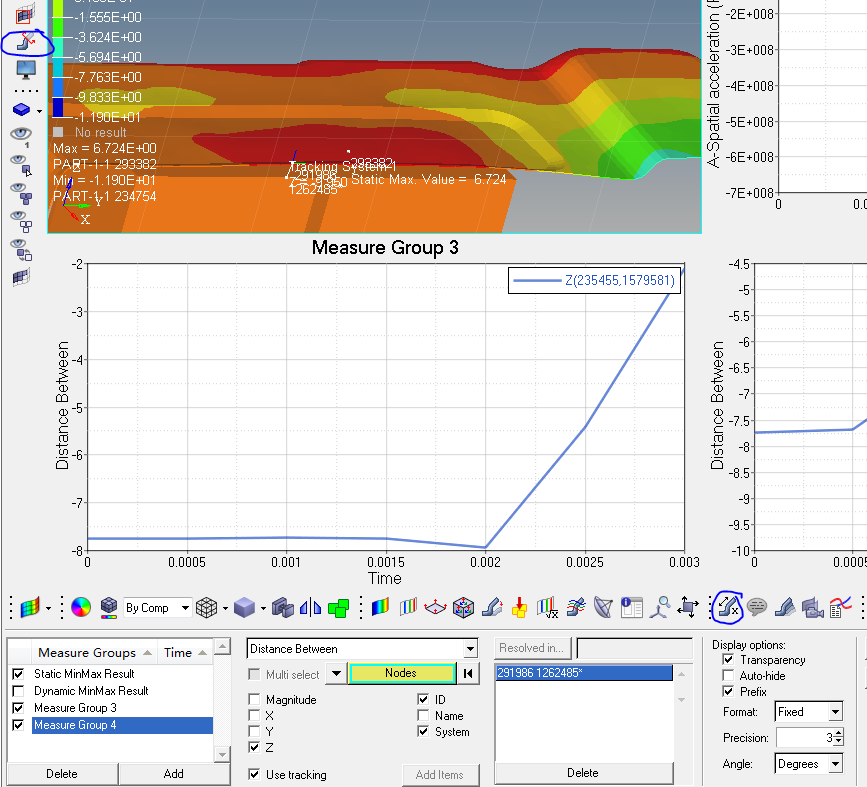867x787 pixels.
Task: Click the Add measure group button
Action: [x=173, y=773]
